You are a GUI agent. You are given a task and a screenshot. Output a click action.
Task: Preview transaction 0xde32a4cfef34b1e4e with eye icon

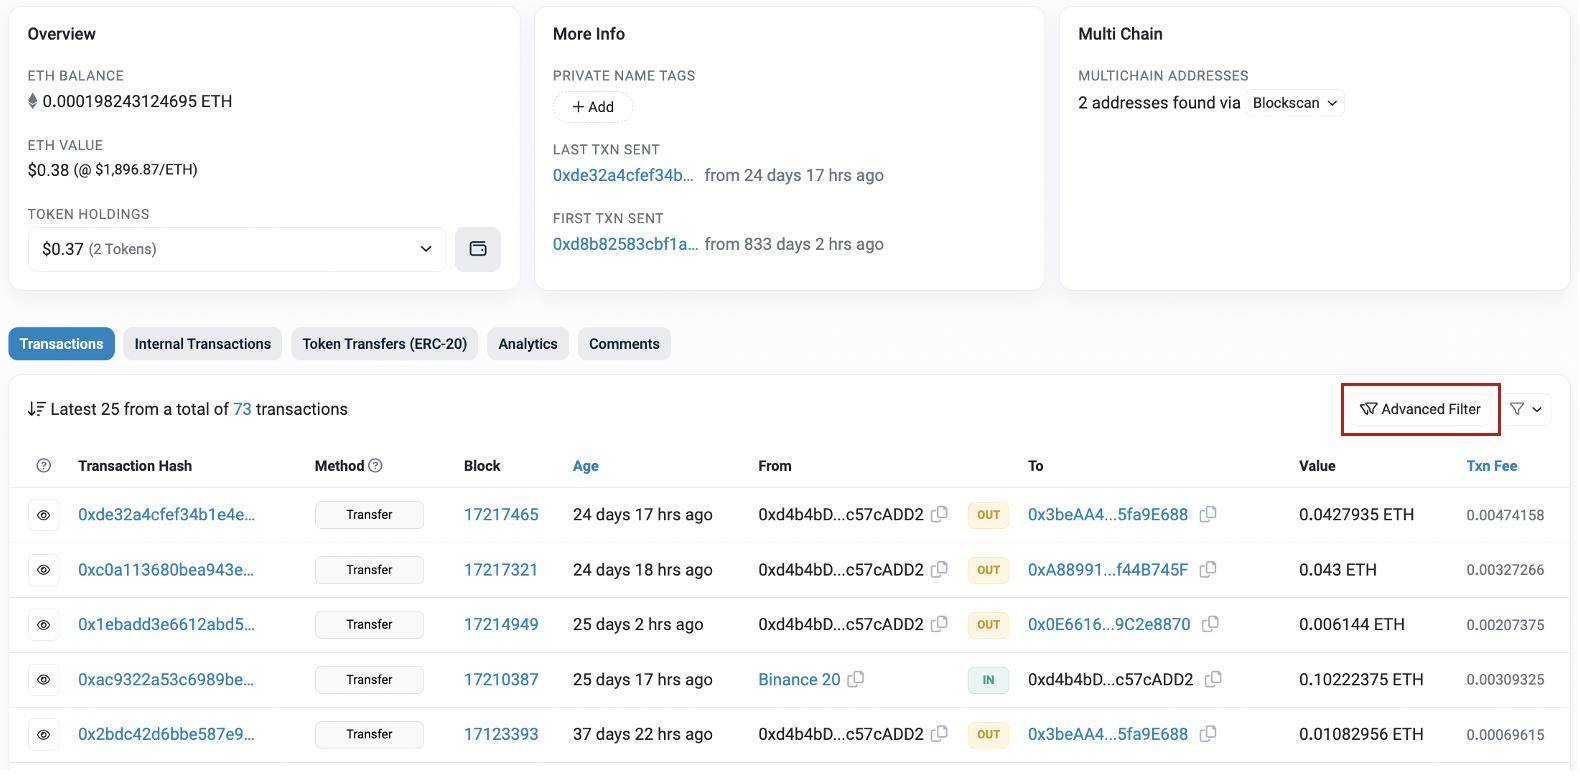44,515
